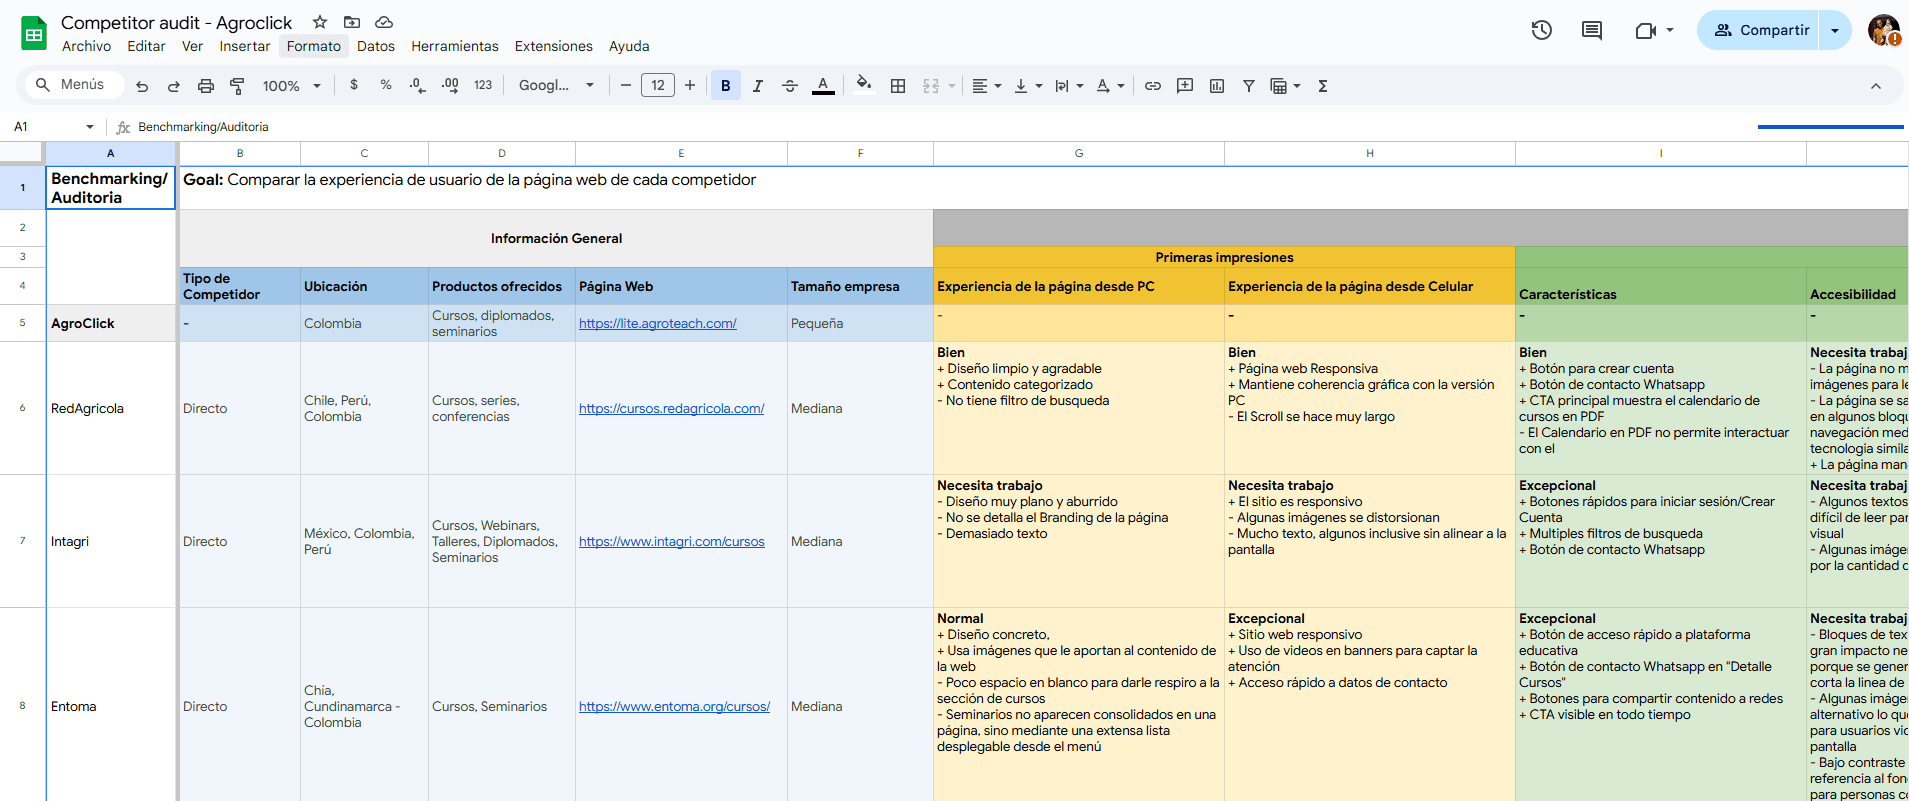Open the www.intagri.com/cursos link

pyautogui.click(x=672, y=542)
